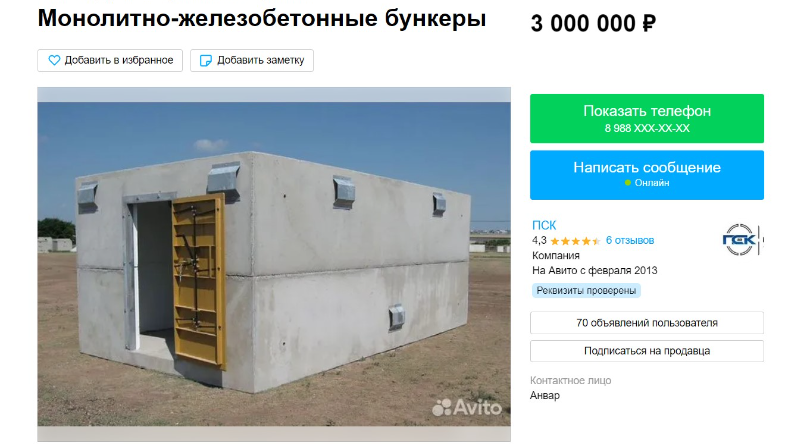Click the listing title Монолитно-железобетонные бункеры
This screenshot has width=790, height=444.
[x=262, y=19]
